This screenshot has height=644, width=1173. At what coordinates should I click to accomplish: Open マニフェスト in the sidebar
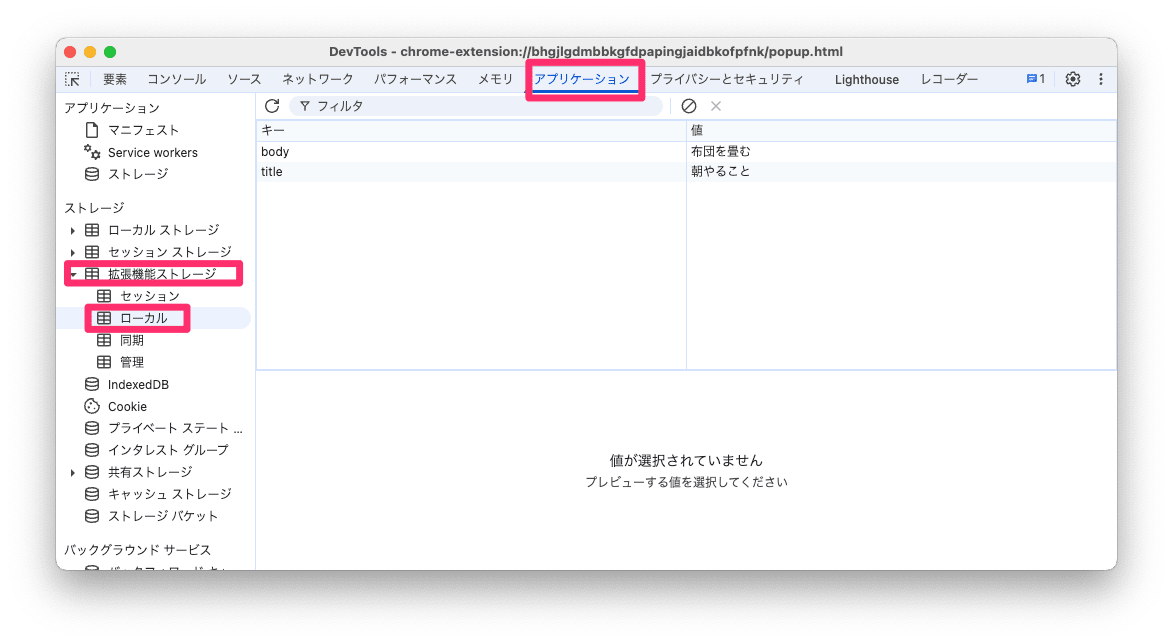pyautogui.click(x=143, y=130)
